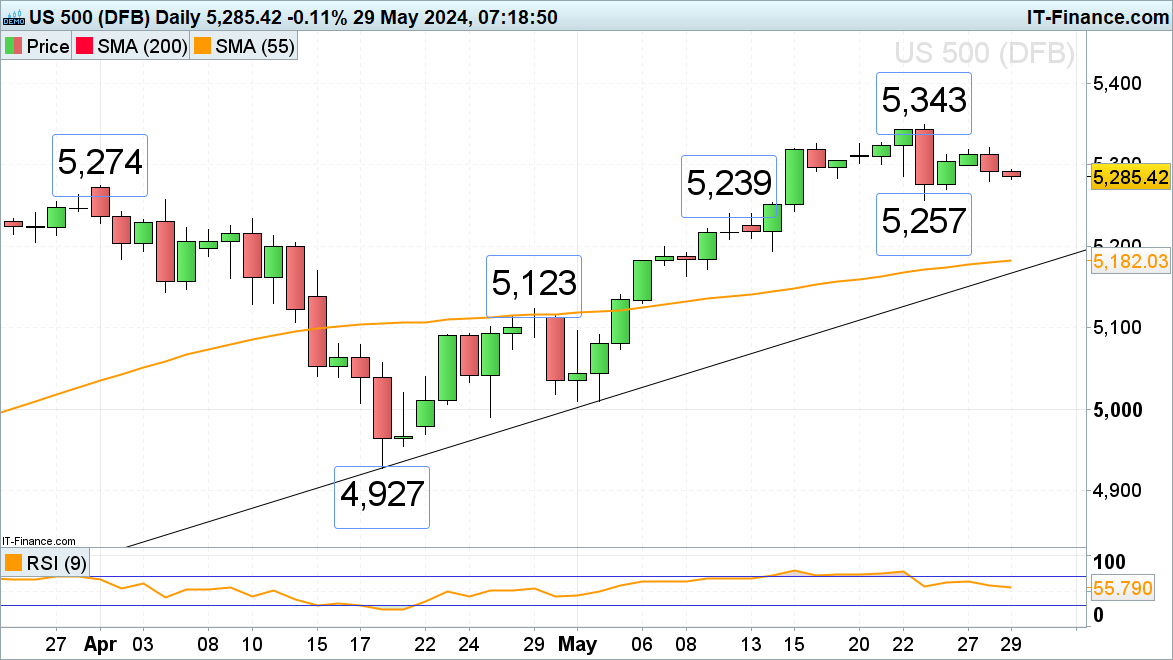Click the IT-Finance.com link at top right
This screenshot has height=660, width=1173.
point(1097,16)
